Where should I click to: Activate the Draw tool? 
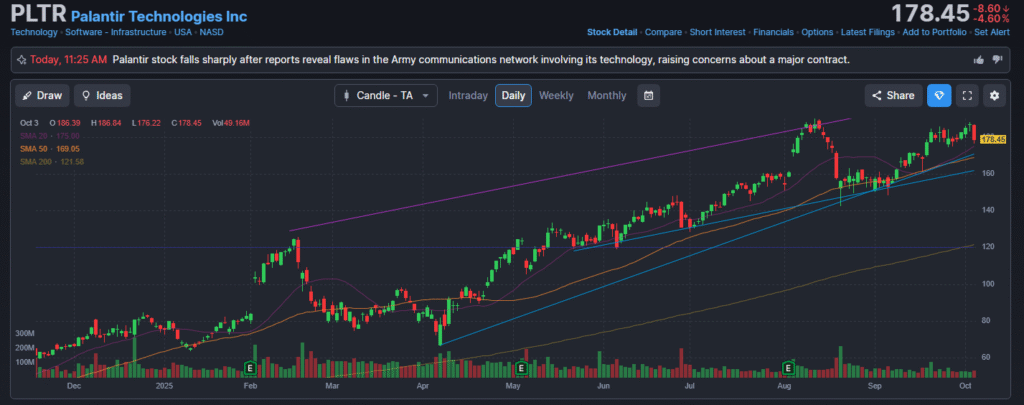[x=42, y=96]
